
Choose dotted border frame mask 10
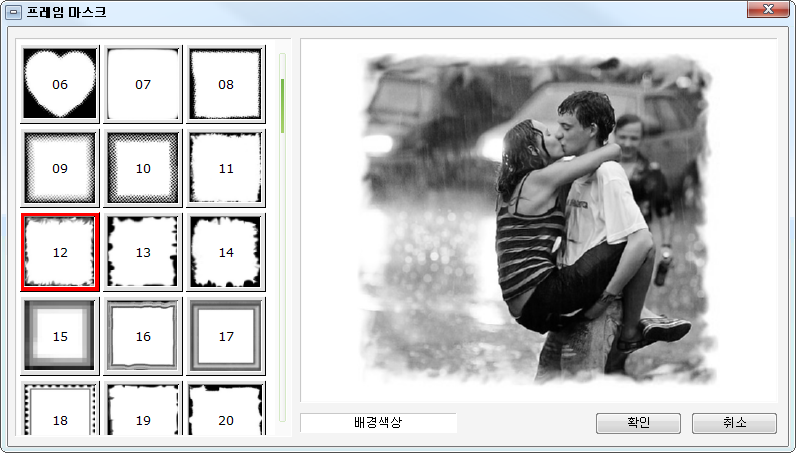tap(143, 168)
